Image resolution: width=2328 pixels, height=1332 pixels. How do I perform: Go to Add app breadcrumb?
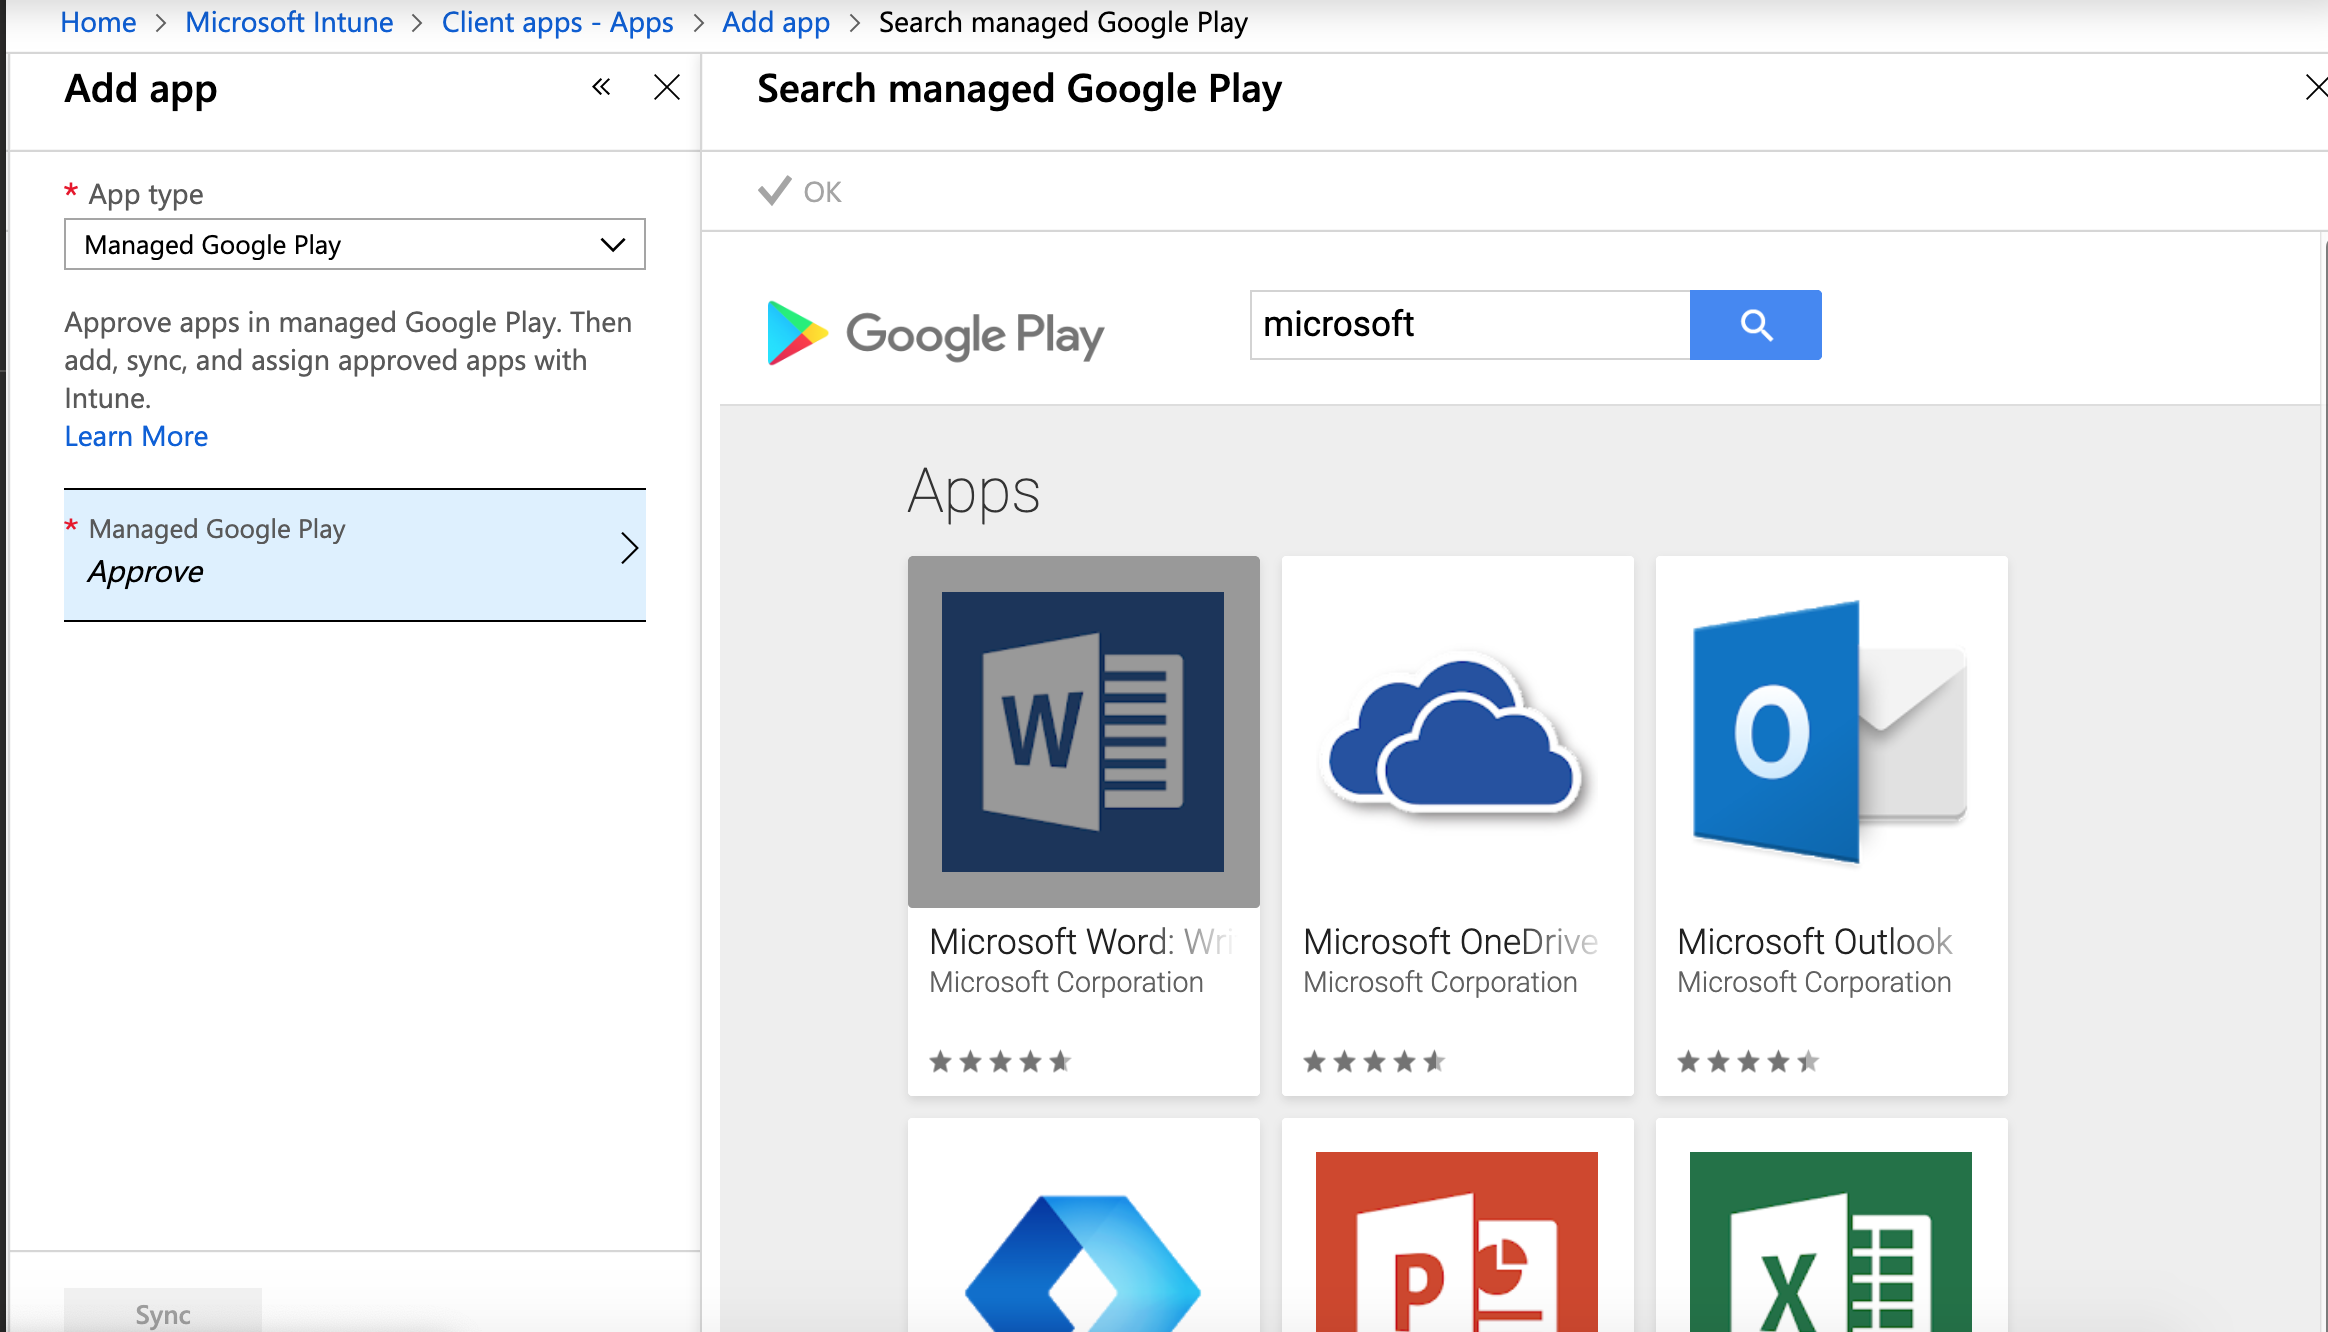pos(776,22)
